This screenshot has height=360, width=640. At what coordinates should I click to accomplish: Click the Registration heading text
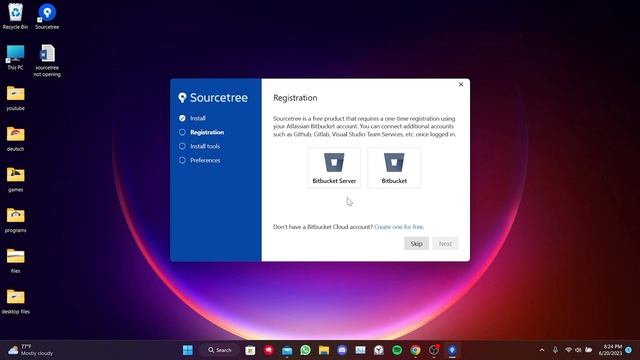coord(295,98)
